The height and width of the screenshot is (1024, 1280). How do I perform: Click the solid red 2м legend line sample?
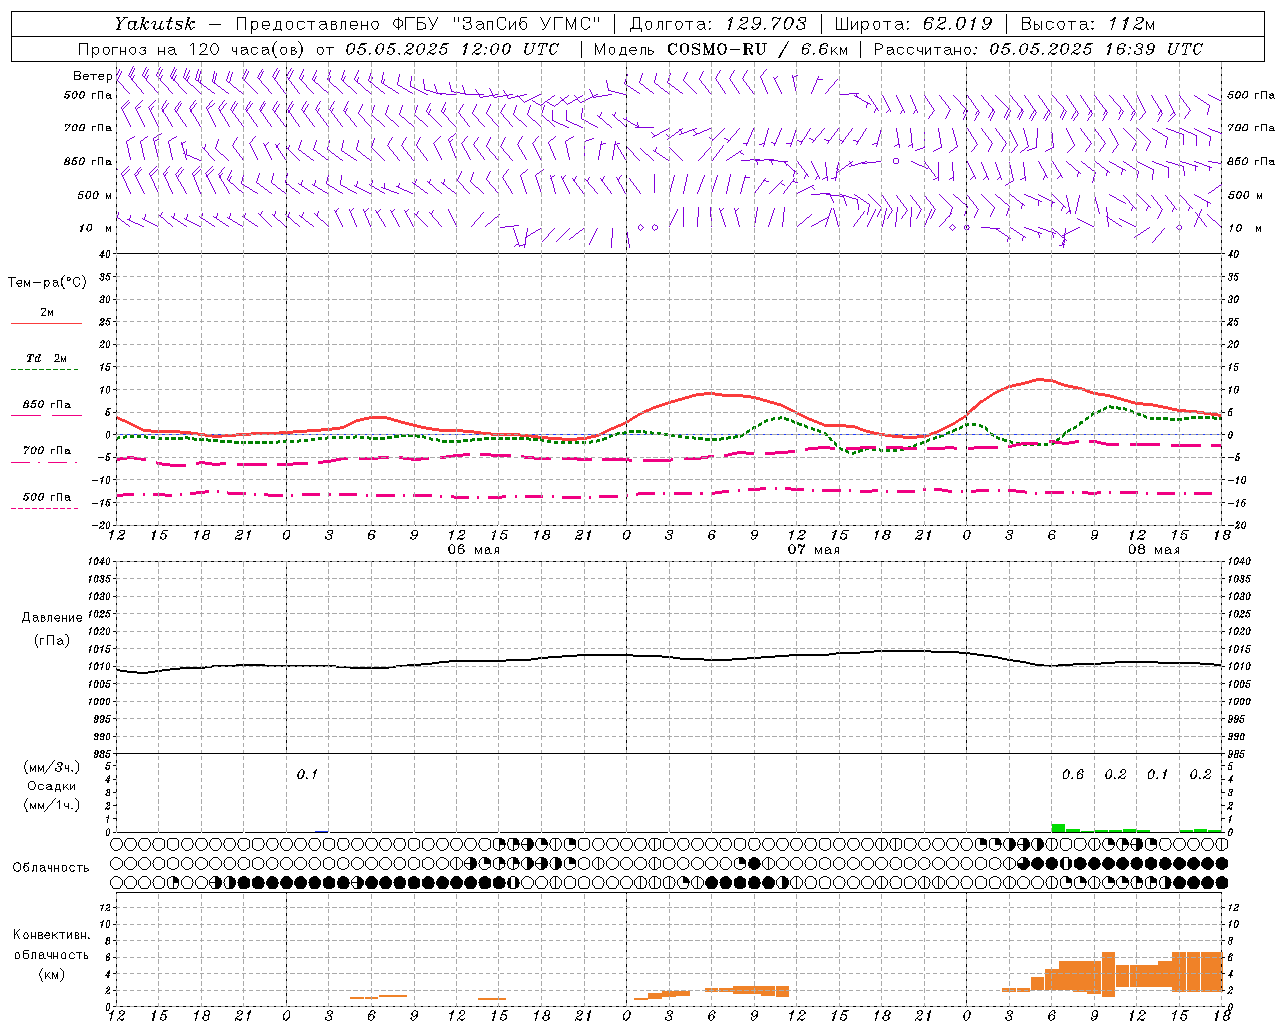click(46, 324)
